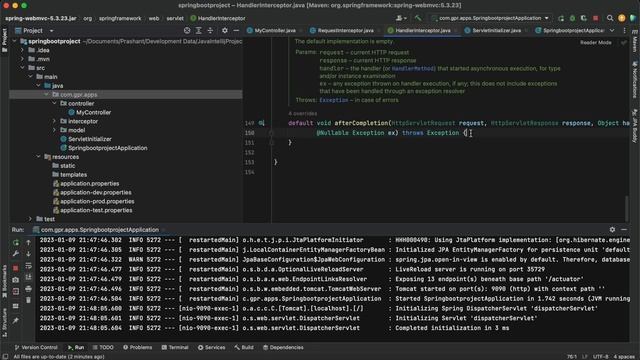The image size is (640, 360).
Task: Open Run panel settings gear
Action: (x=612, y=230)
